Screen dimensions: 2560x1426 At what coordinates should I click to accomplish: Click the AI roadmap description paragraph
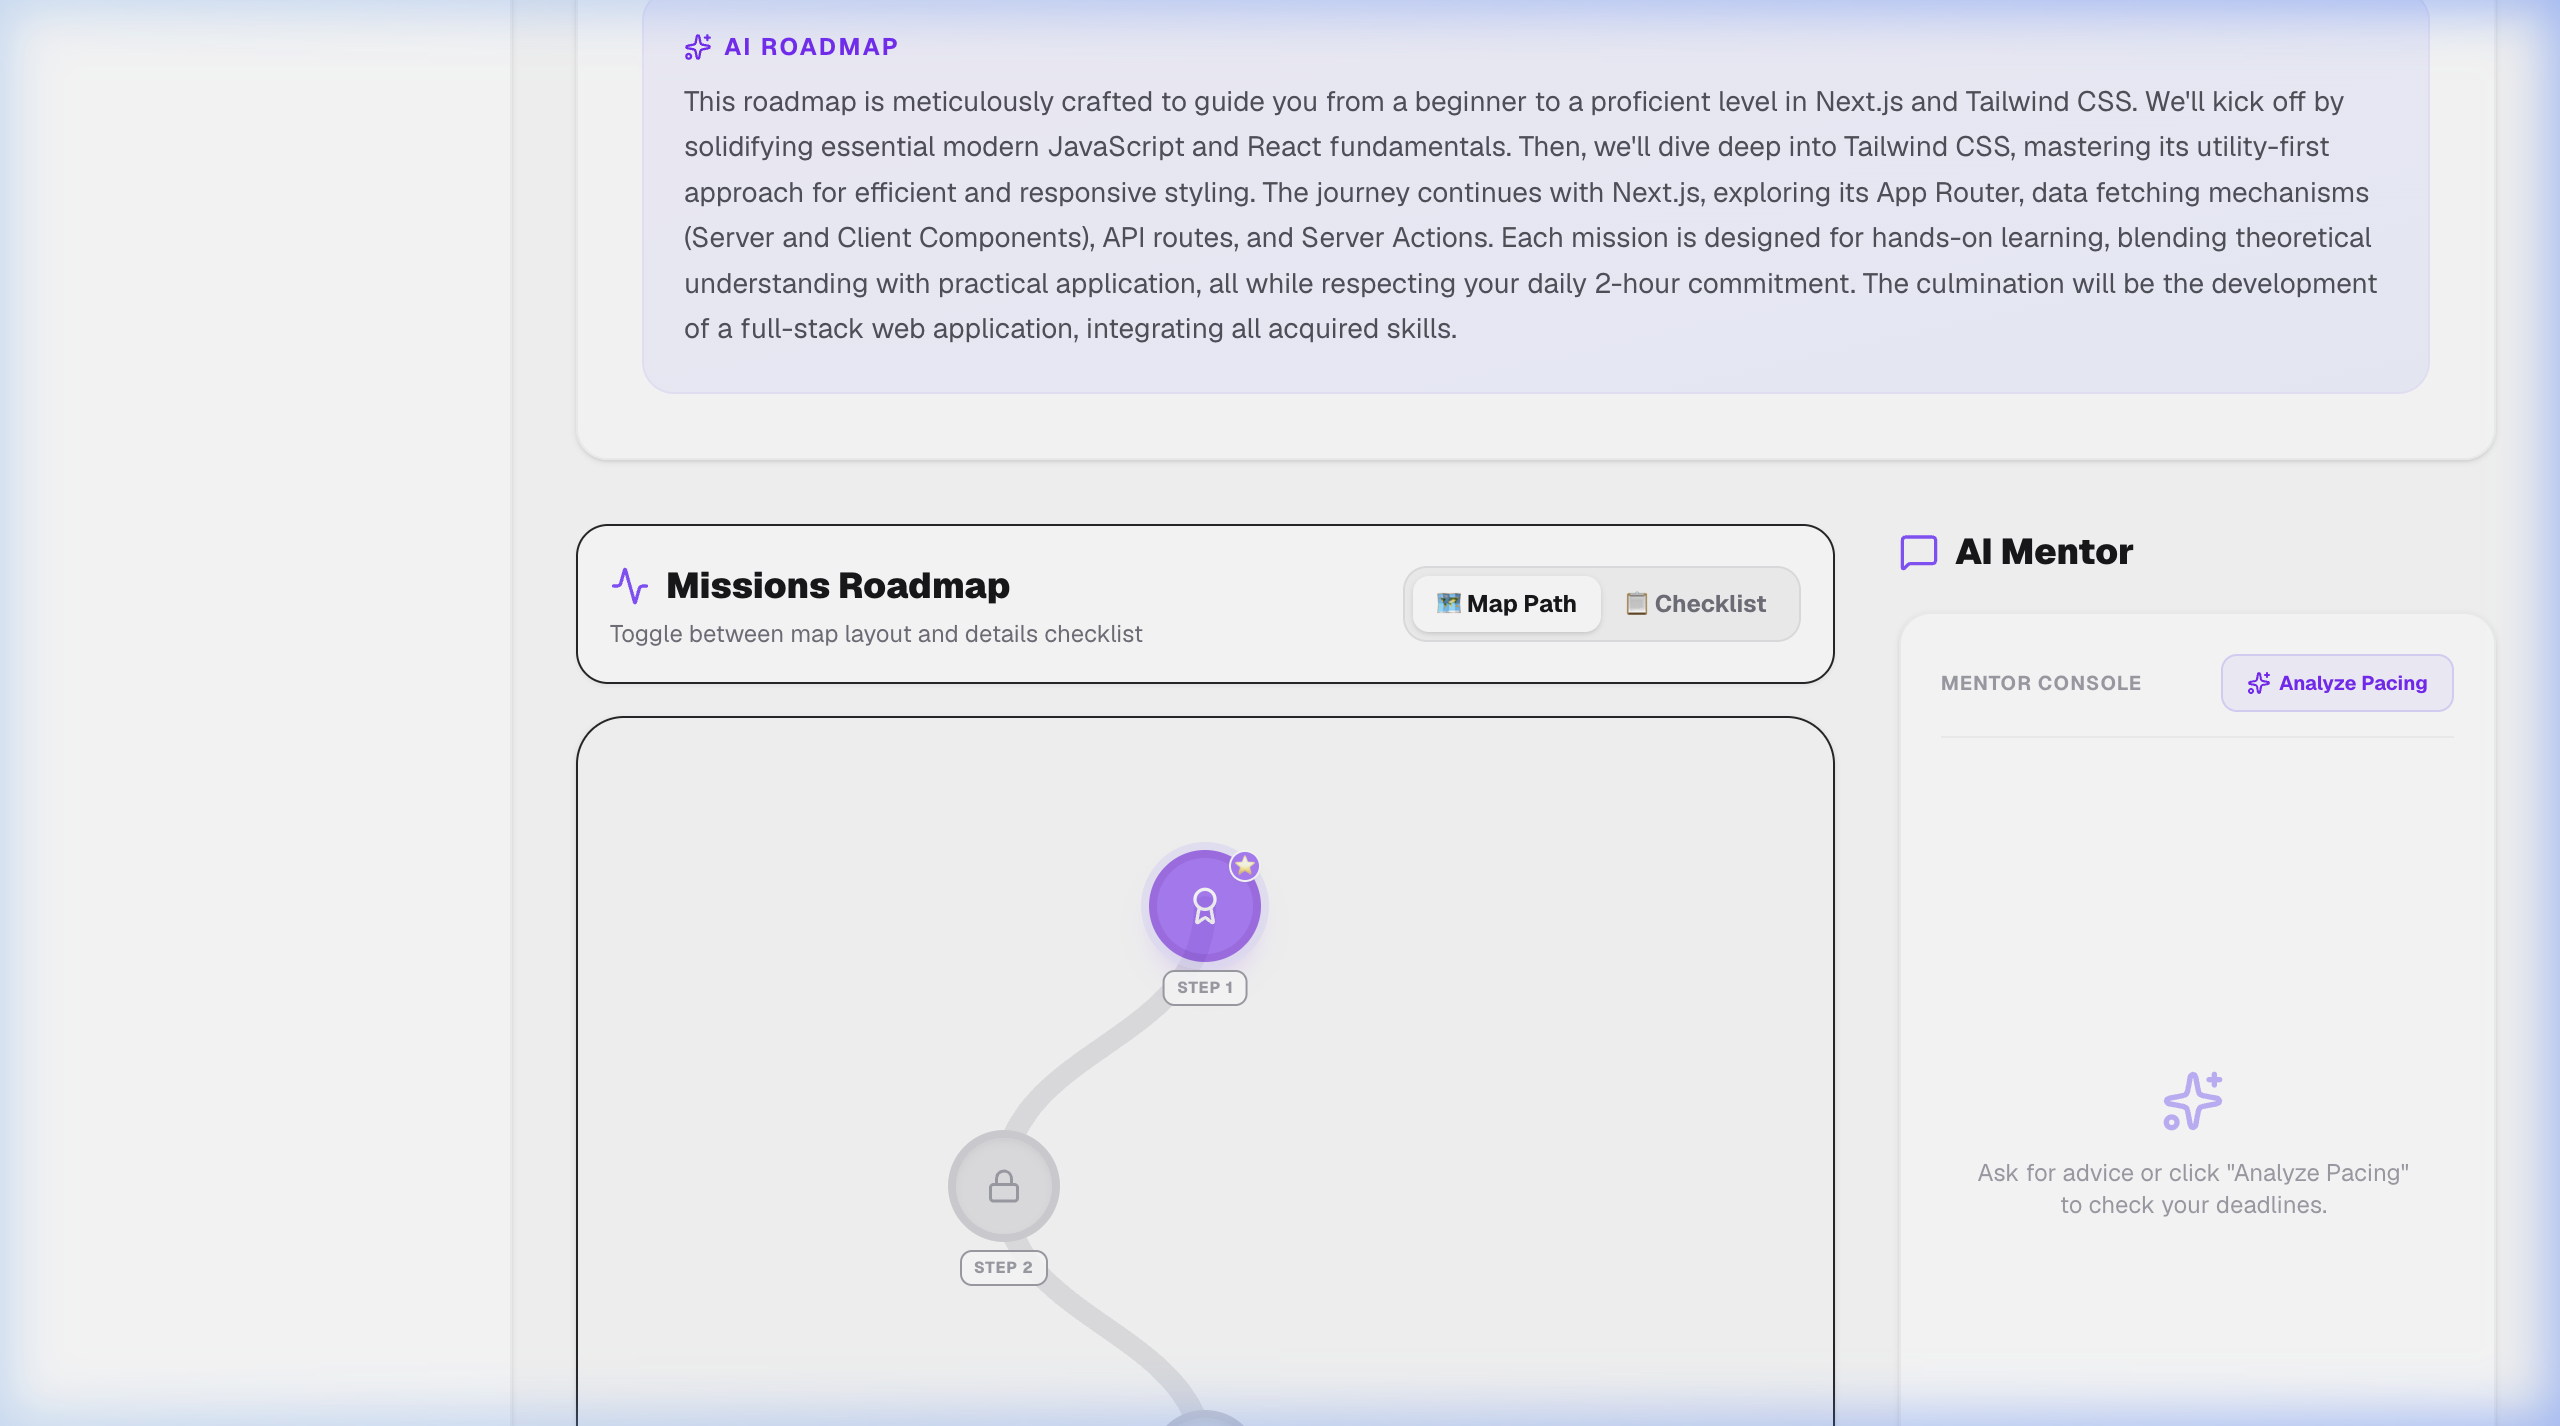click(x=1530, y=215)
